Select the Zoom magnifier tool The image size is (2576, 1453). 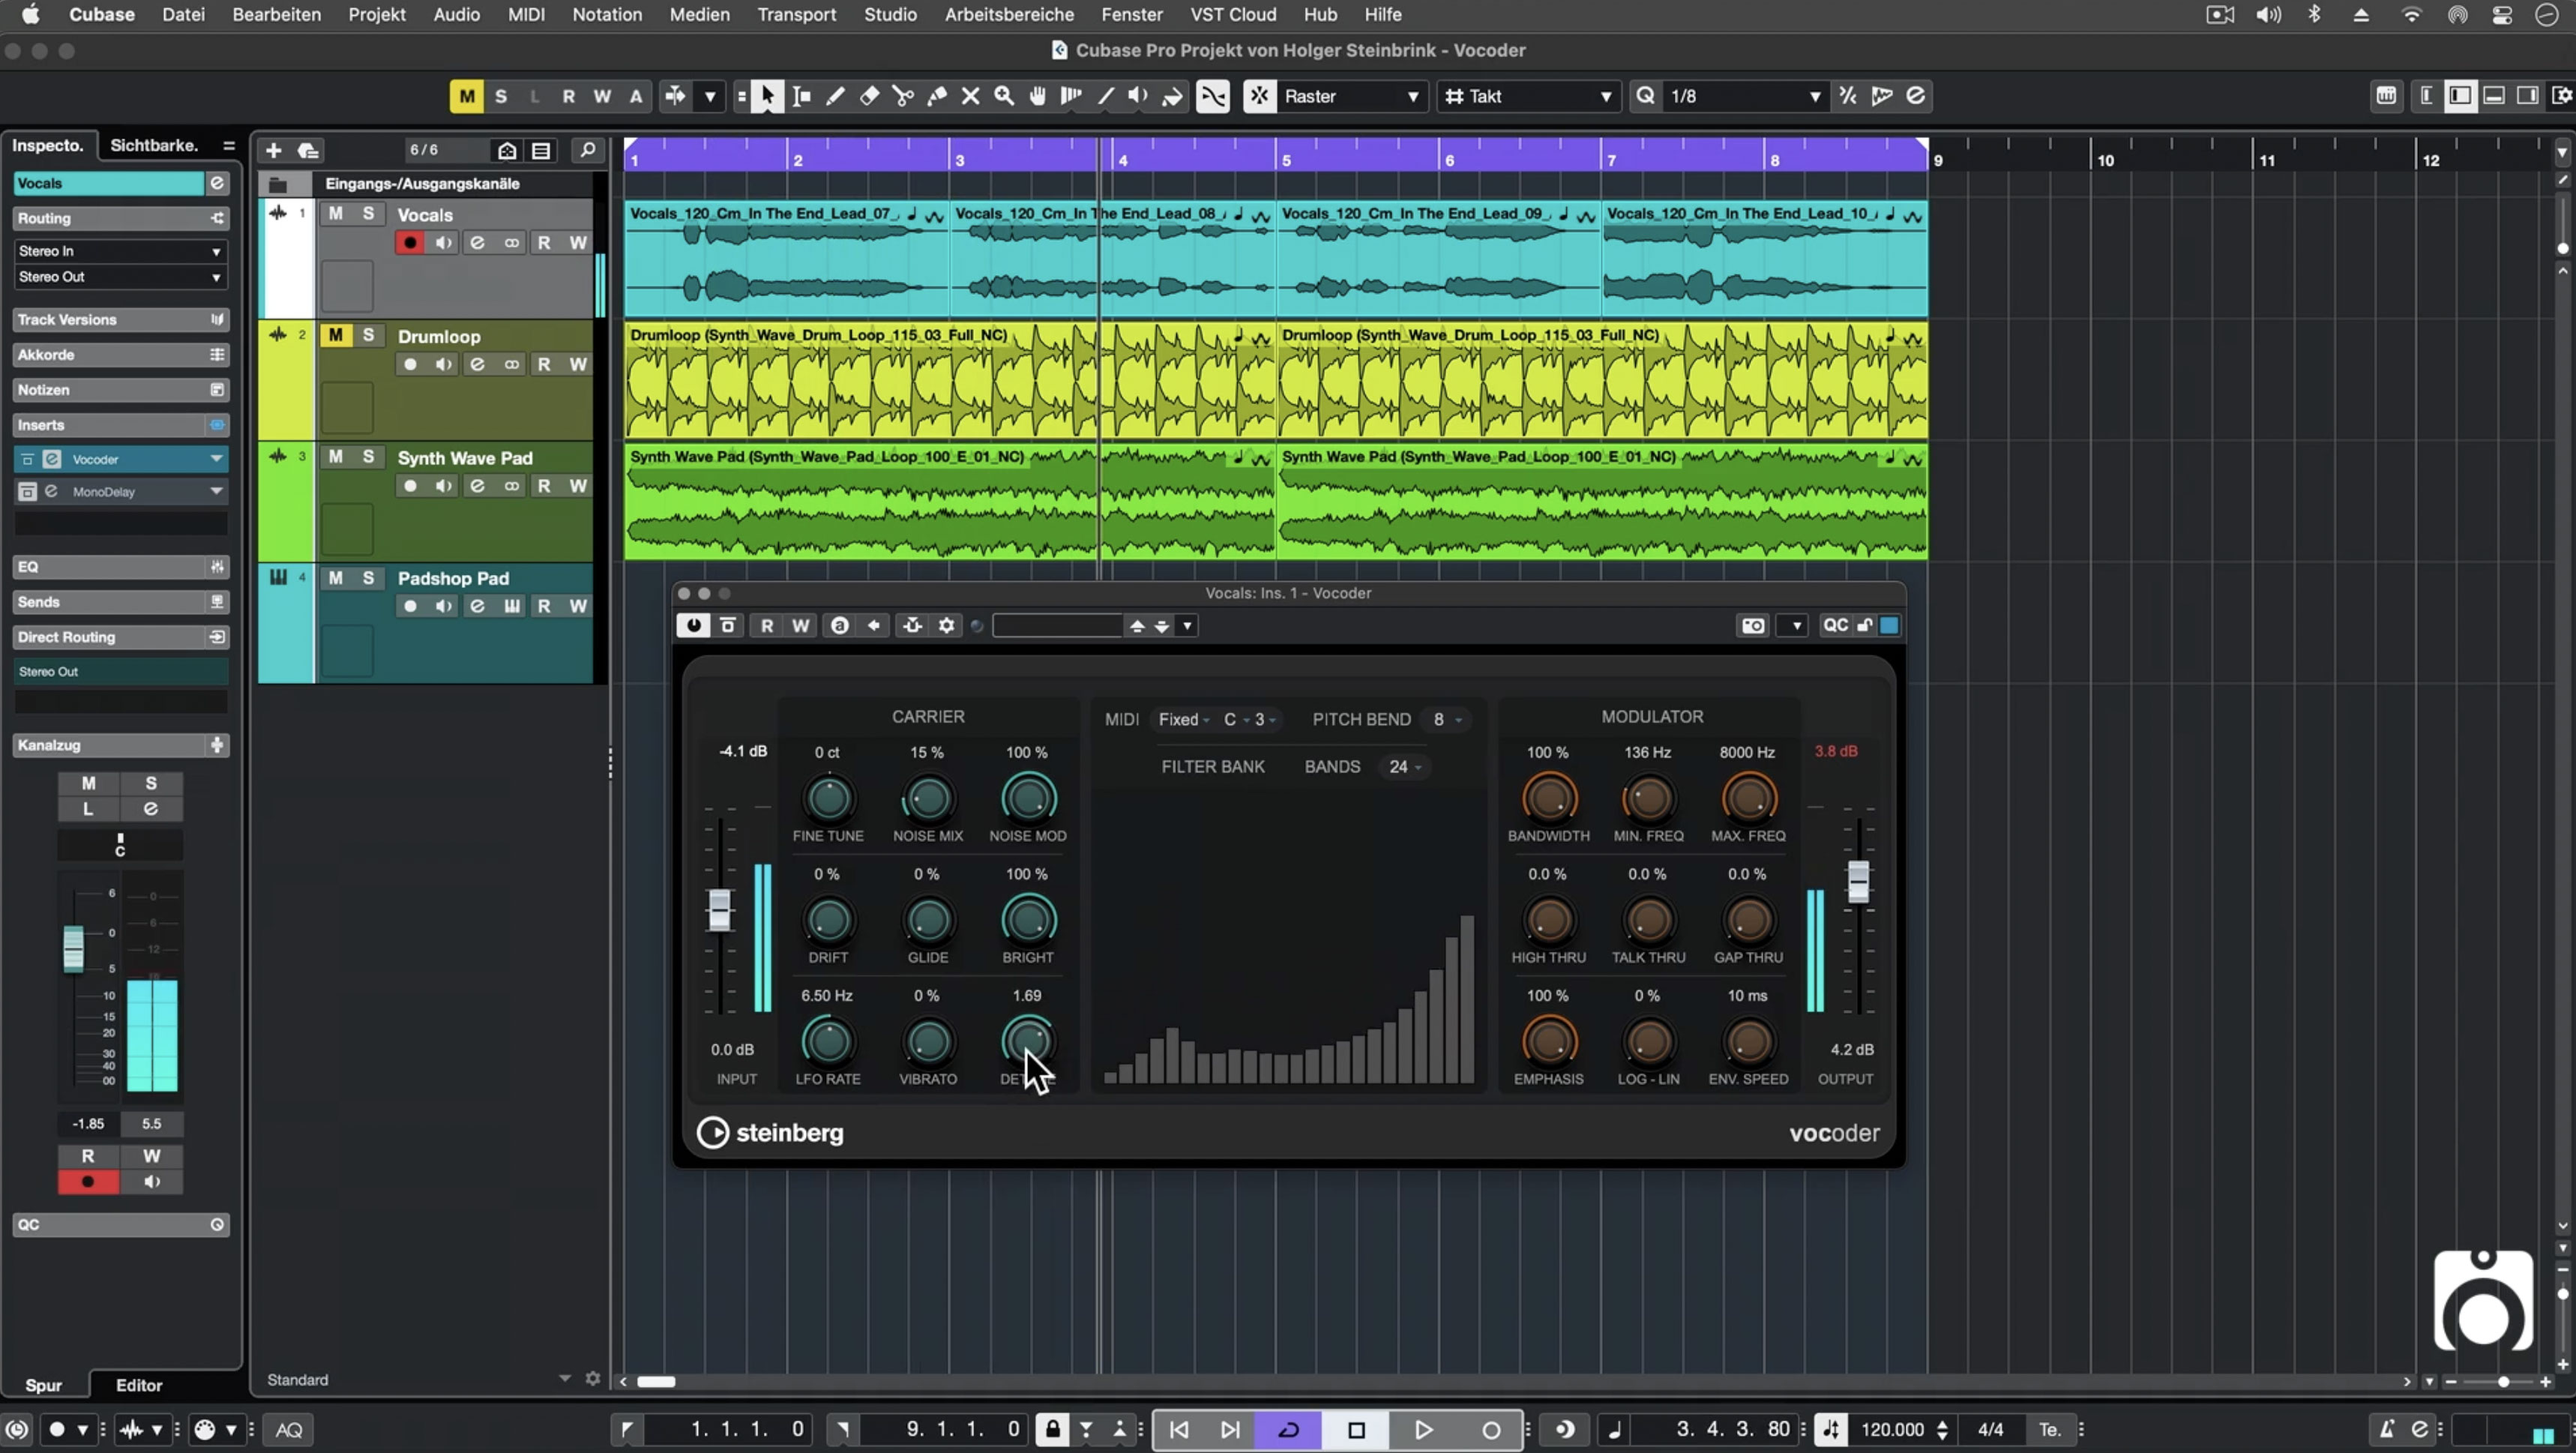pyautogui.click(x=1004, y=96)
